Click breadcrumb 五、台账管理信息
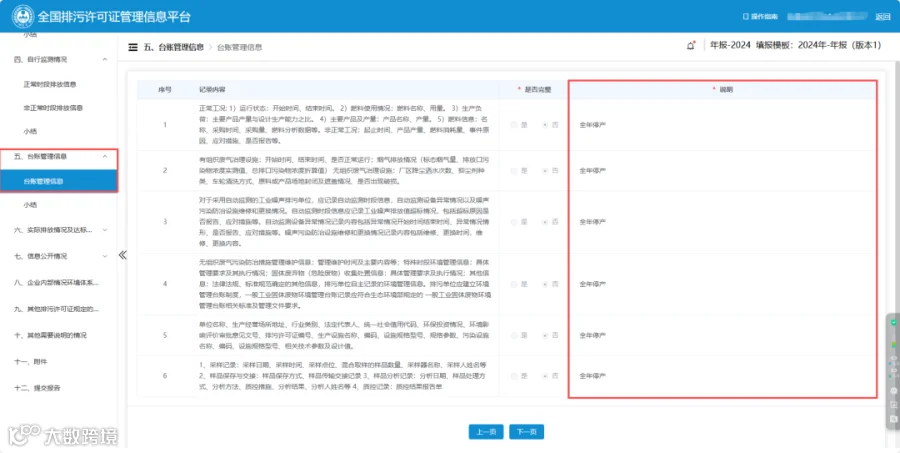The image size is (900, 453). 173,47
